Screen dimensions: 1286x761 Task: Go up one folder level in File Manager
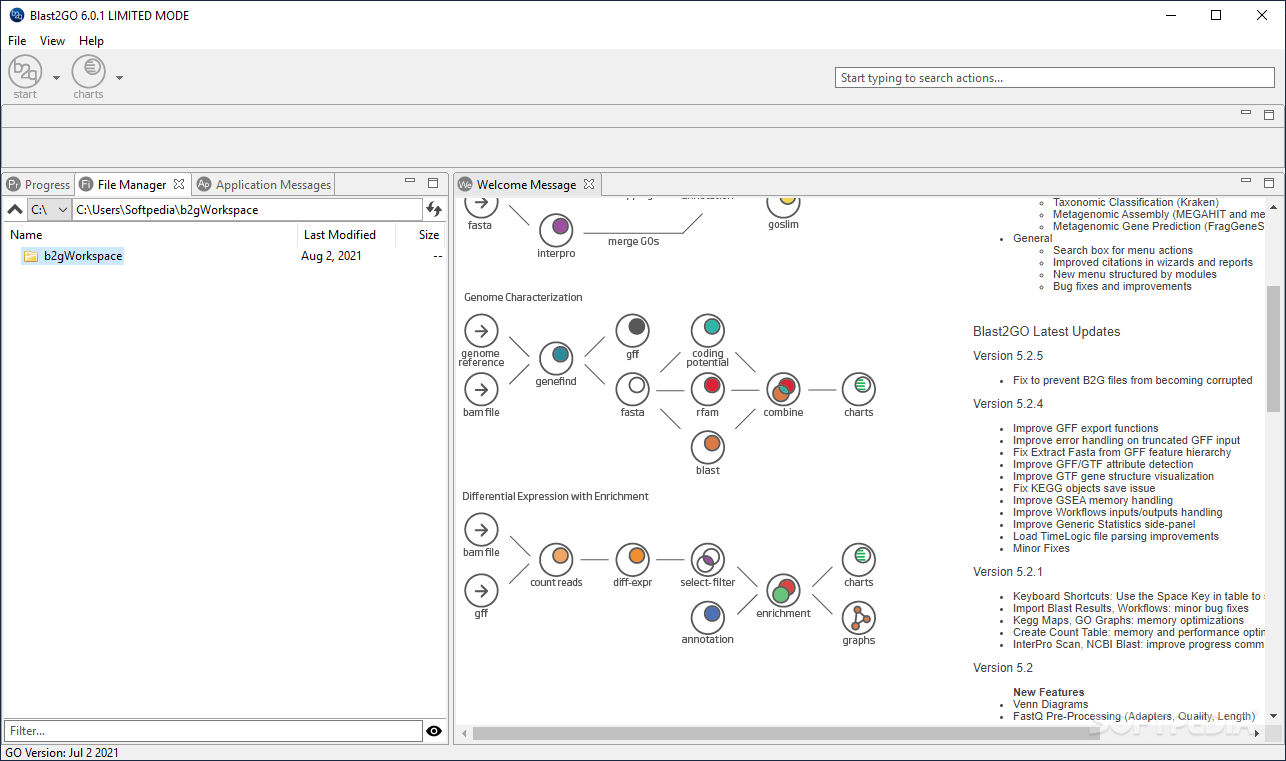point(15,210)
